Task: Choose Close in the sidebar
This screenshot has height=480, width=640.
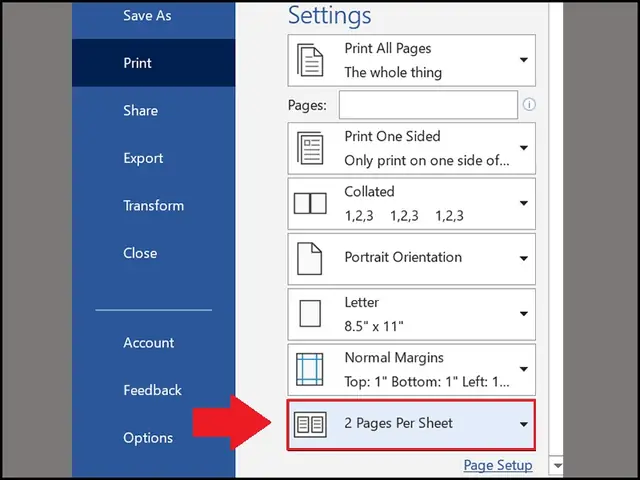Action: 140,253
